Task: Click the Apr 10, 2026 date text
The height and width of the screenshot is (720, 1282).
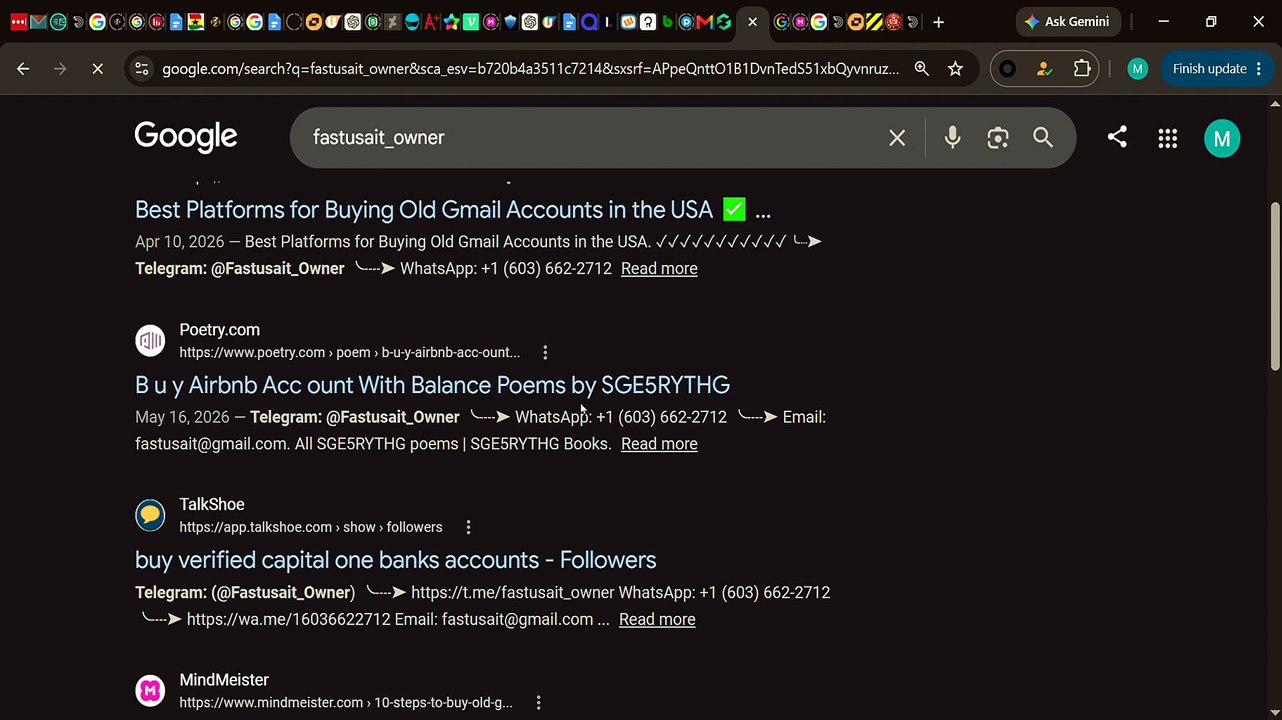Action: pyautogui.click(x=180, y=242)
